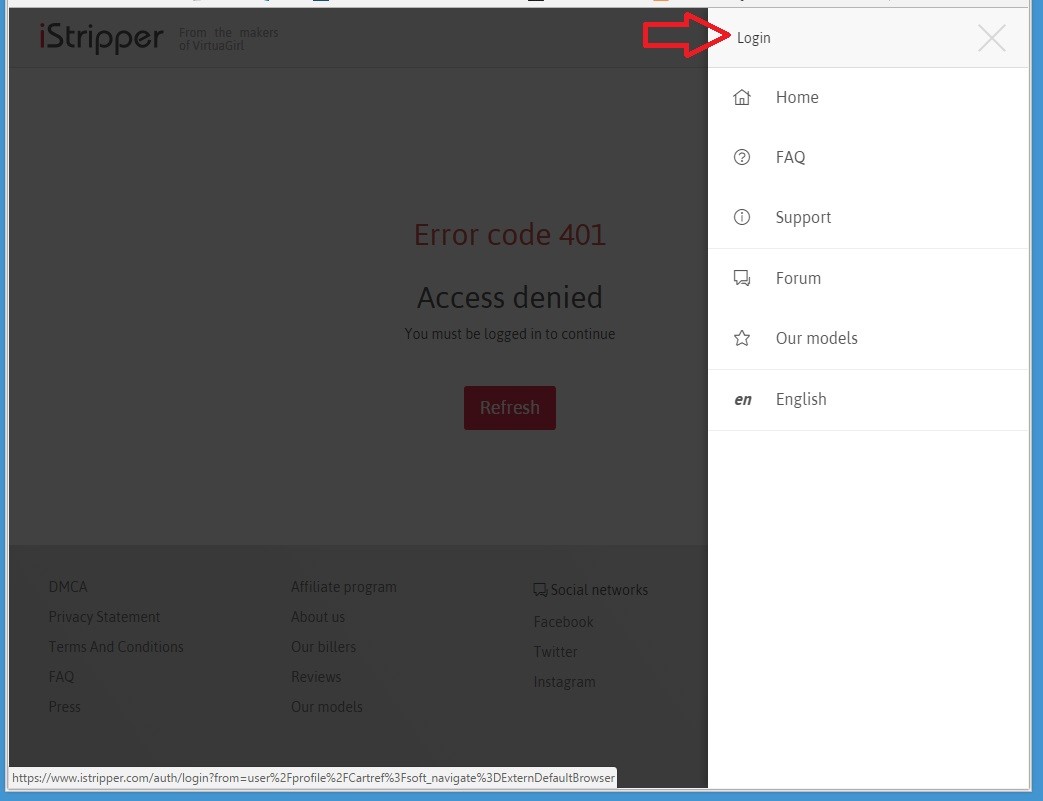1043x801 pixels.
Task: Open the Twitter footer link
Action: pos(555,652)
